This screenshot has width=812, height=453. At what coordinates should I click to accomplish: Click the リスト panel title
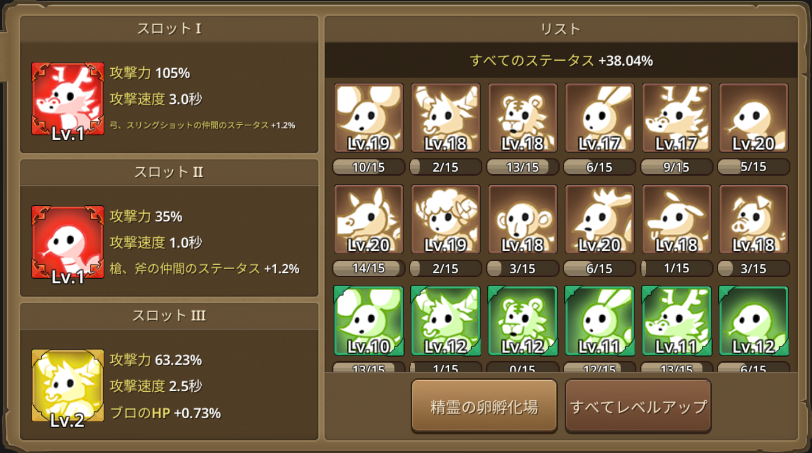coord(560,29)
